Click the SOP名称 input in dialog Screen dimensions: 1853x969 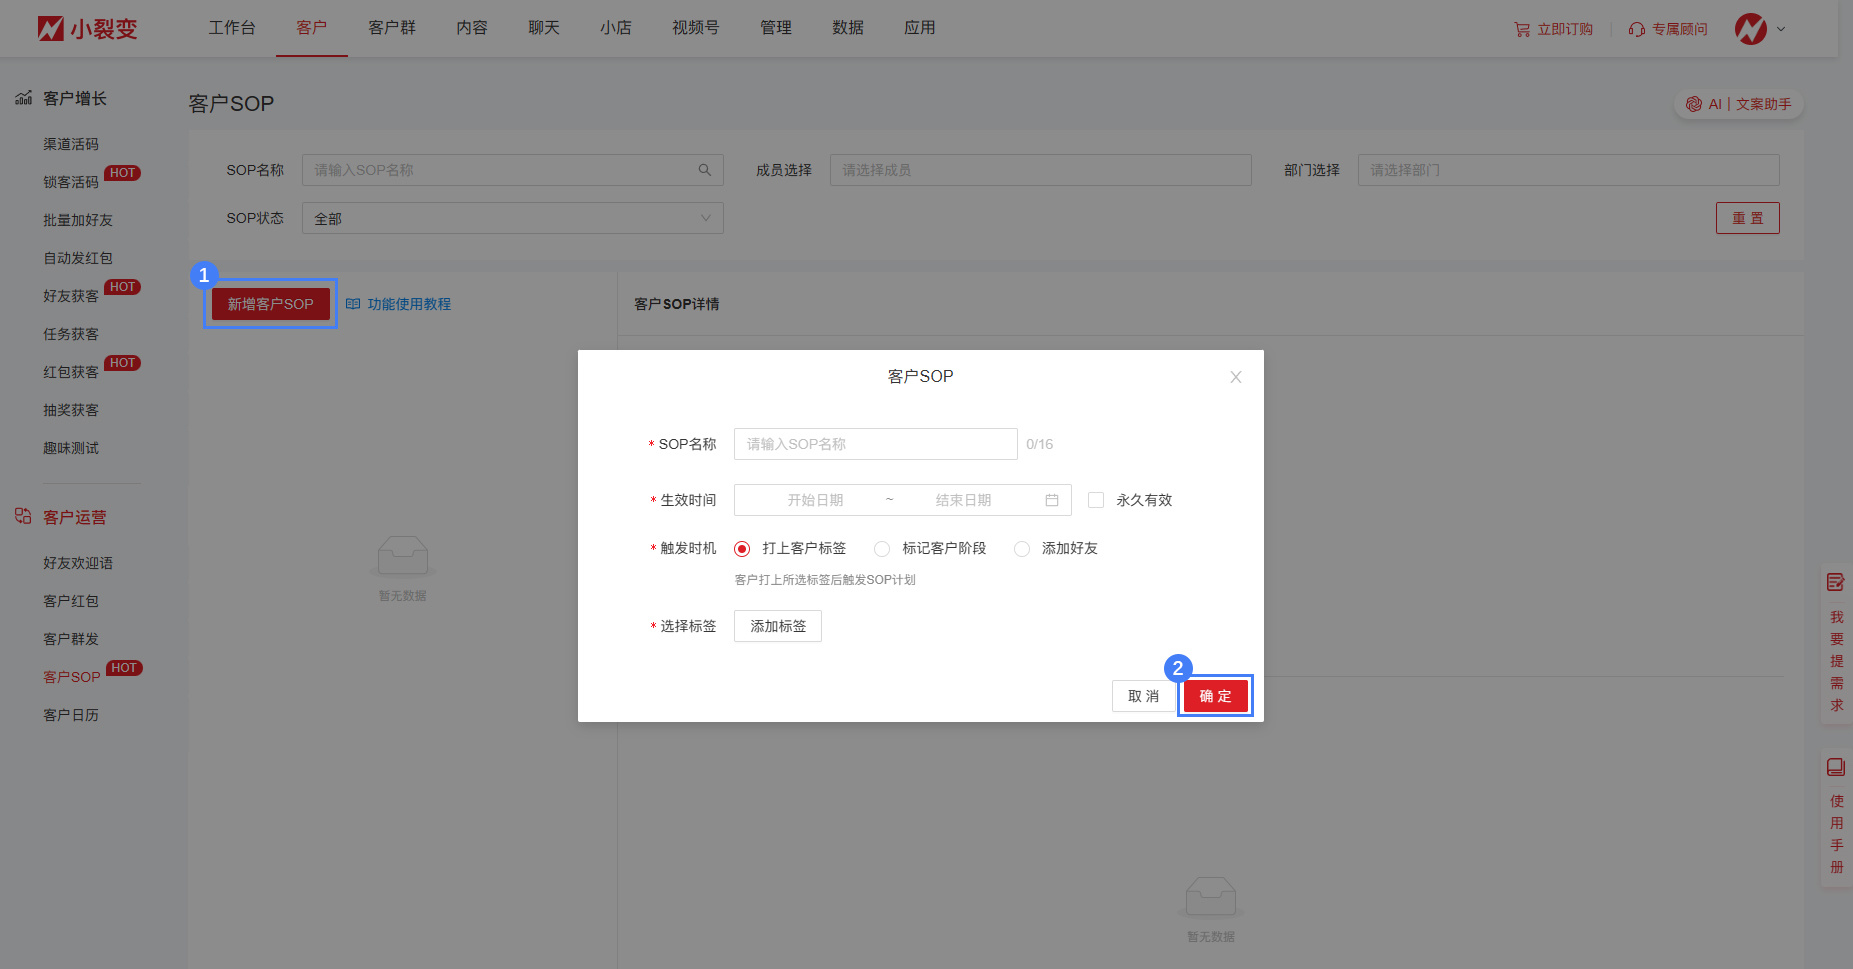tap(875, 444)
